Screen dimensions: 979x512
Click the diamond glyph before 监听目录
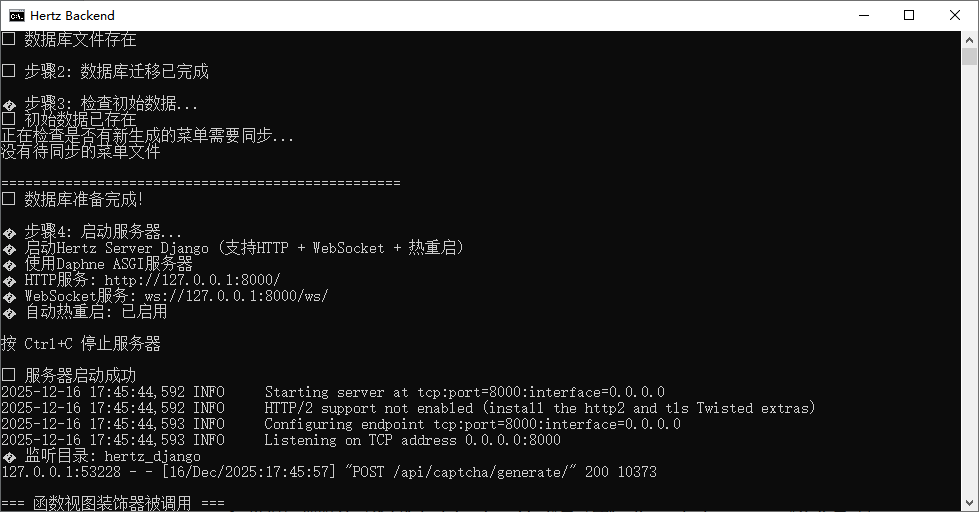[8, 456]
